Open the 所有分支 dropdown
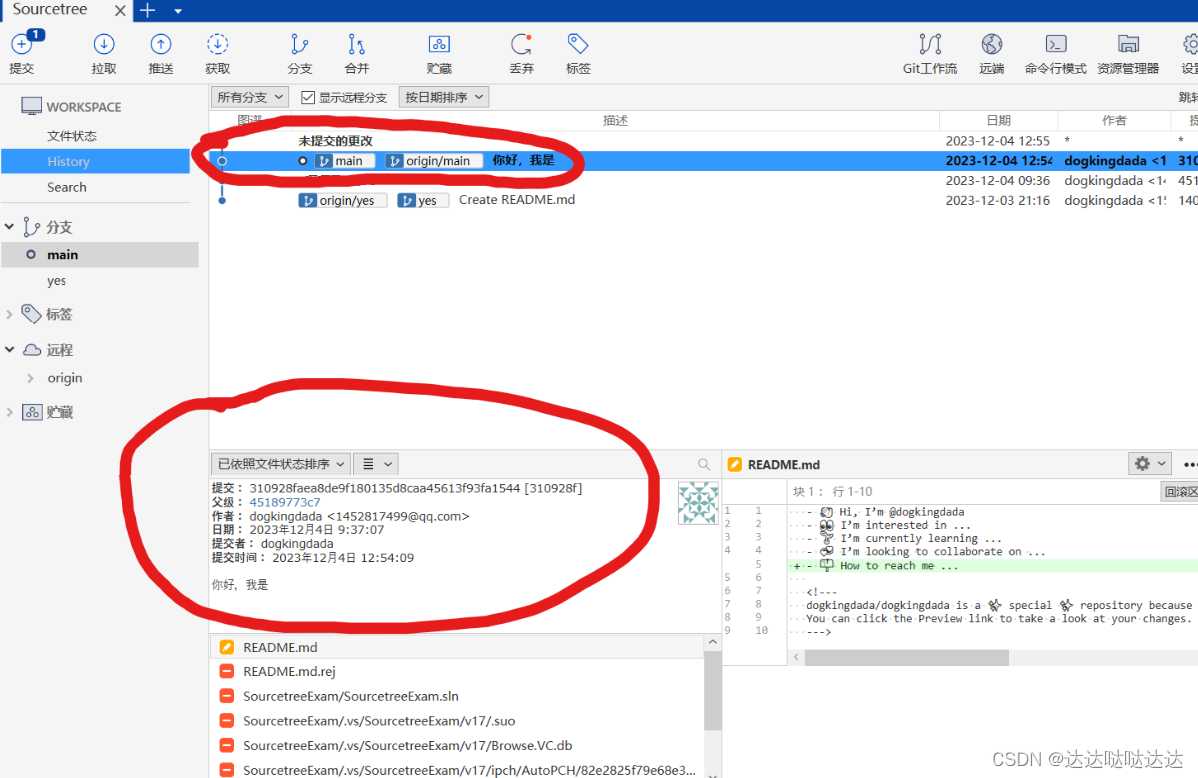Screen dimensions: 1198x778 click(250, 97)
